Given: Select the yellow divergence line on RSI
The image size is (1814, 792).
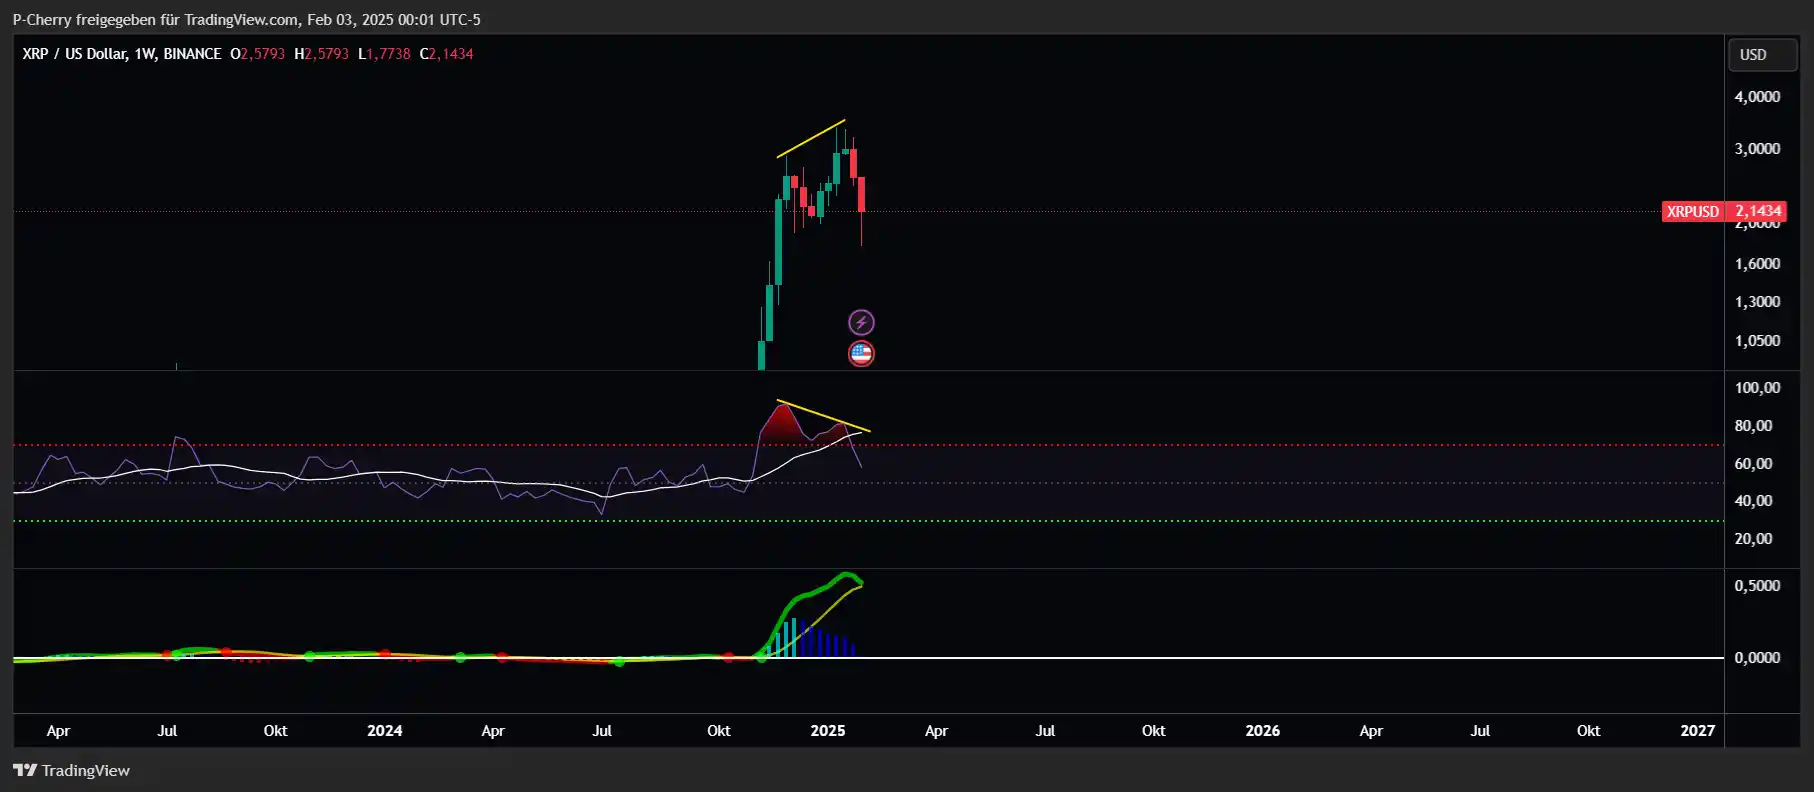Looking at the screenshot, I should point(823,416).
